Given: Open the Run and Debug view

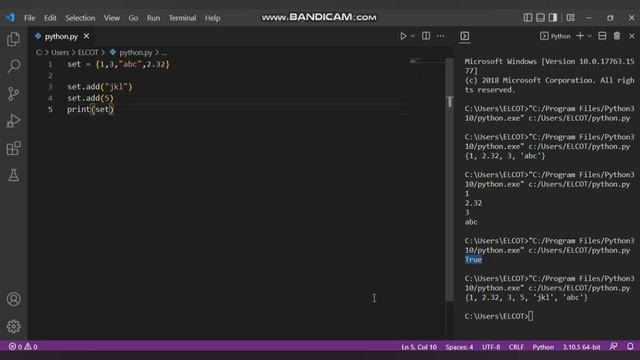Looking at the screenshot, I should pyautogui.click(x=13, y=121).
